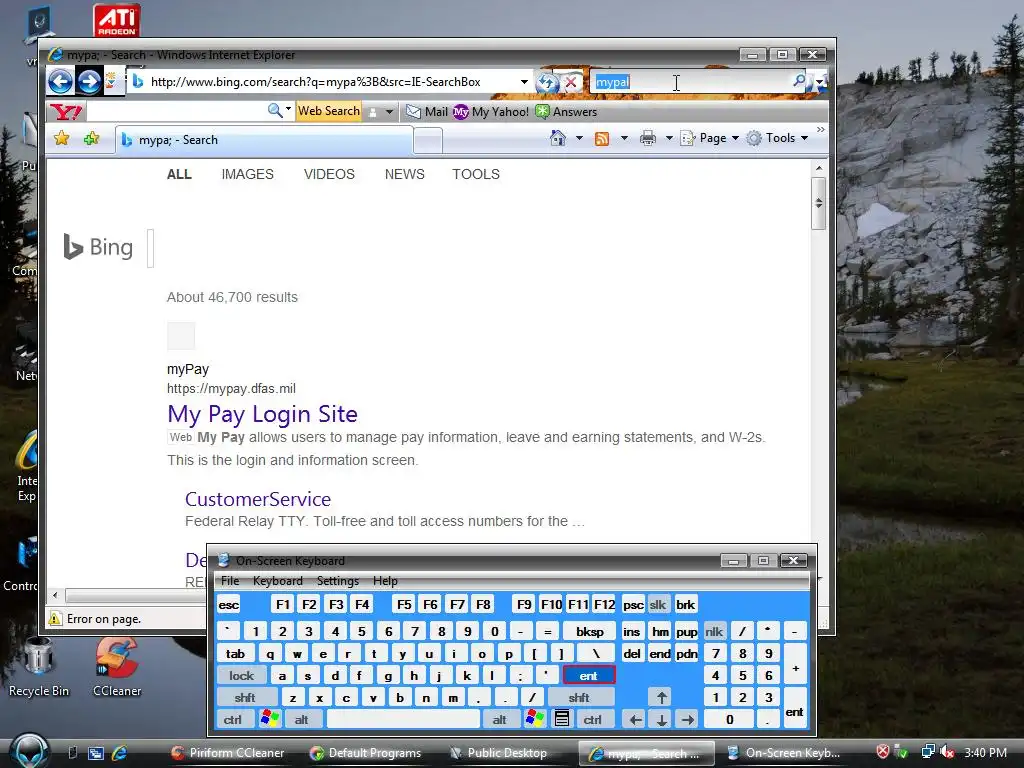Open the Keyboard menu
This screenshot has width=1024, height=768.
[x=278, y=581]
